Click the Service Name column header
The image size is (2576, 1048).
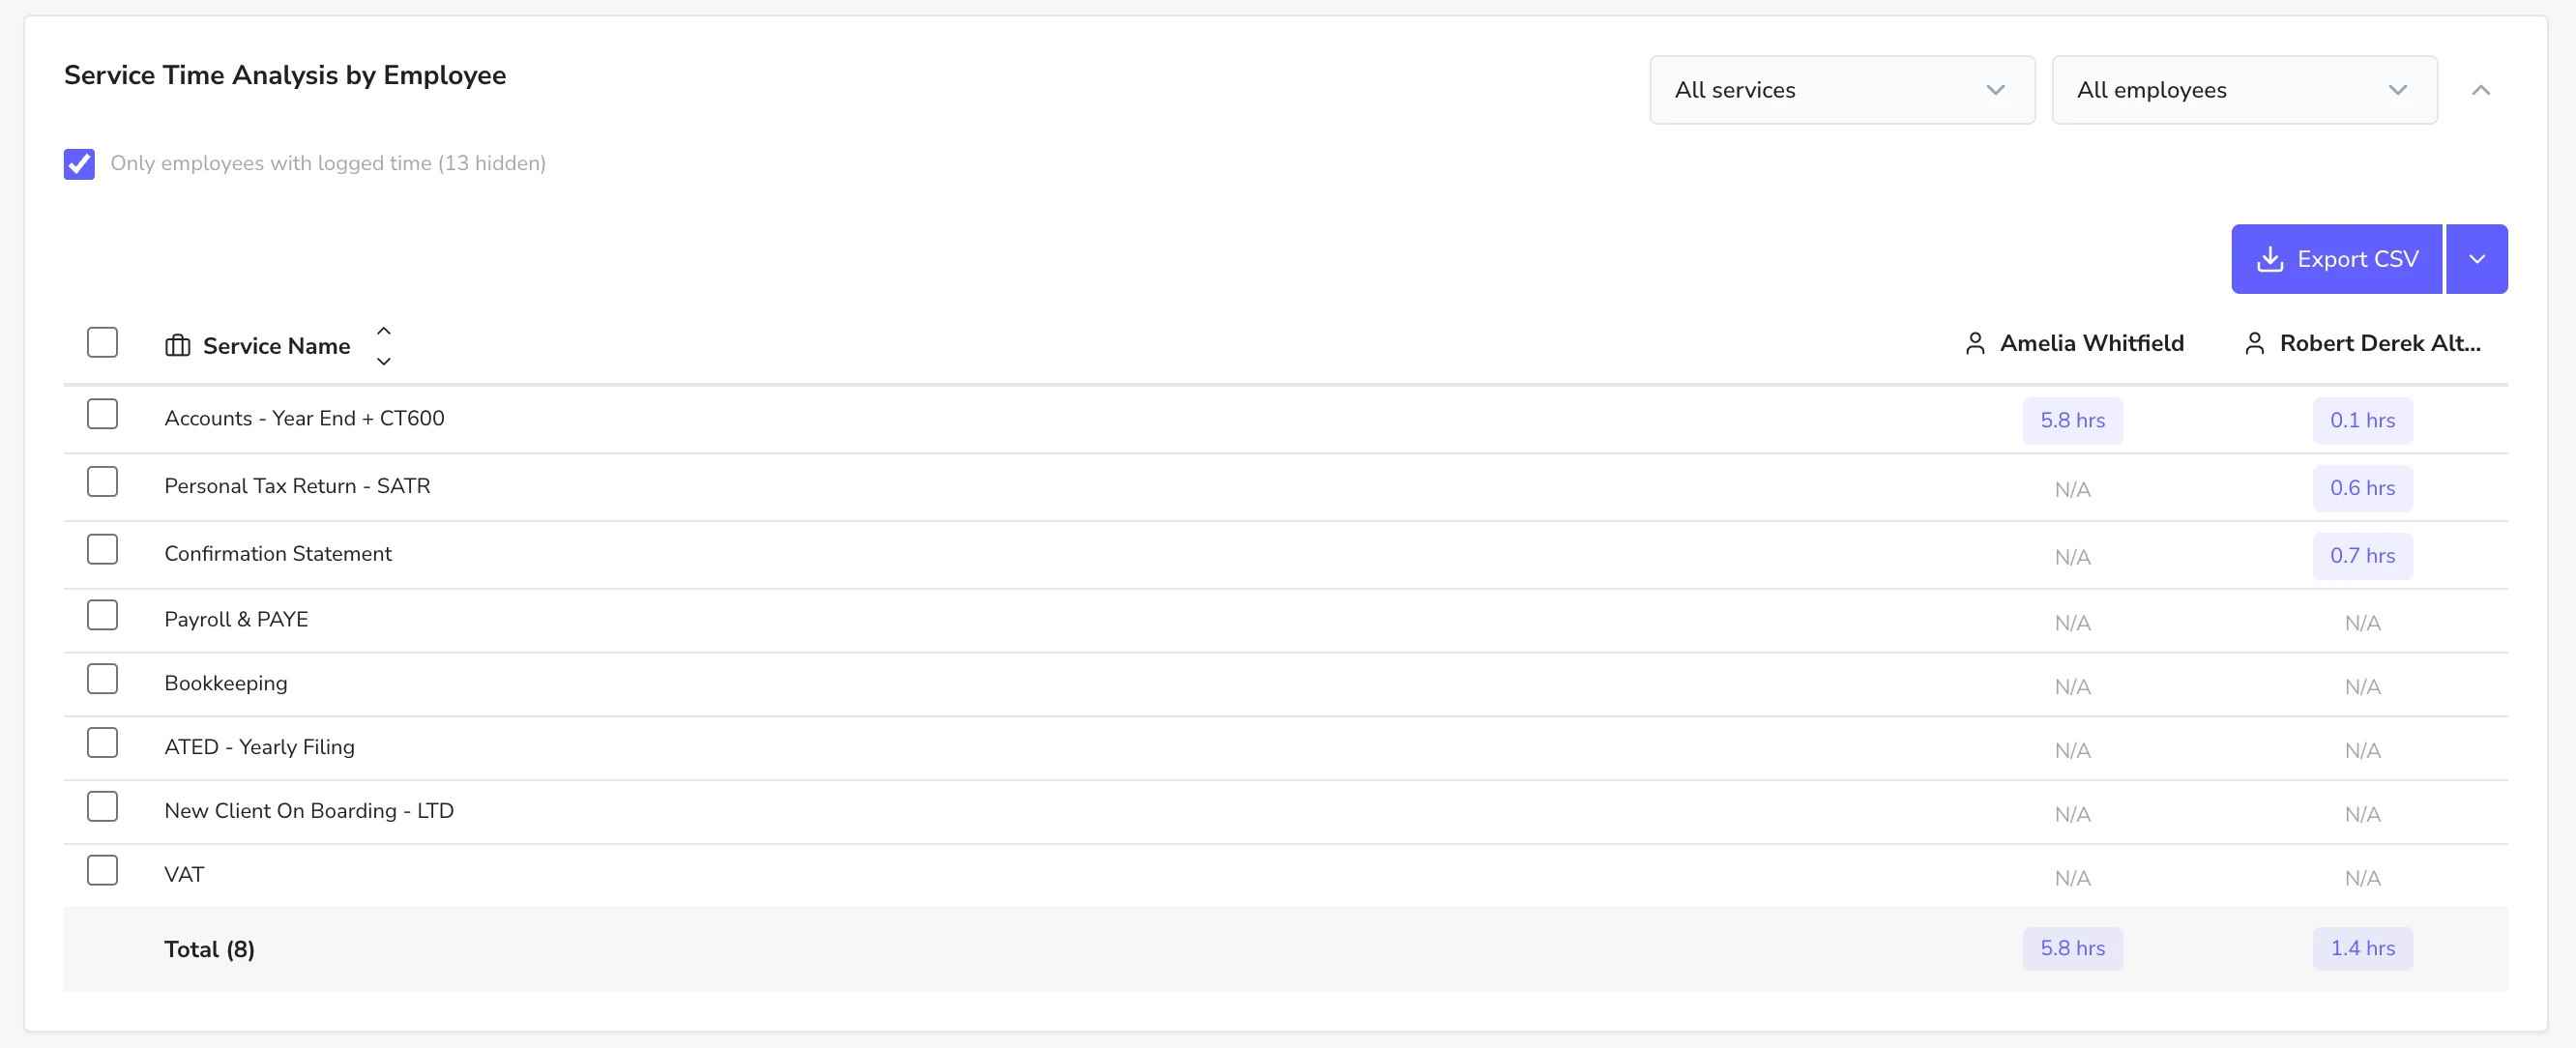coord(277,346)
